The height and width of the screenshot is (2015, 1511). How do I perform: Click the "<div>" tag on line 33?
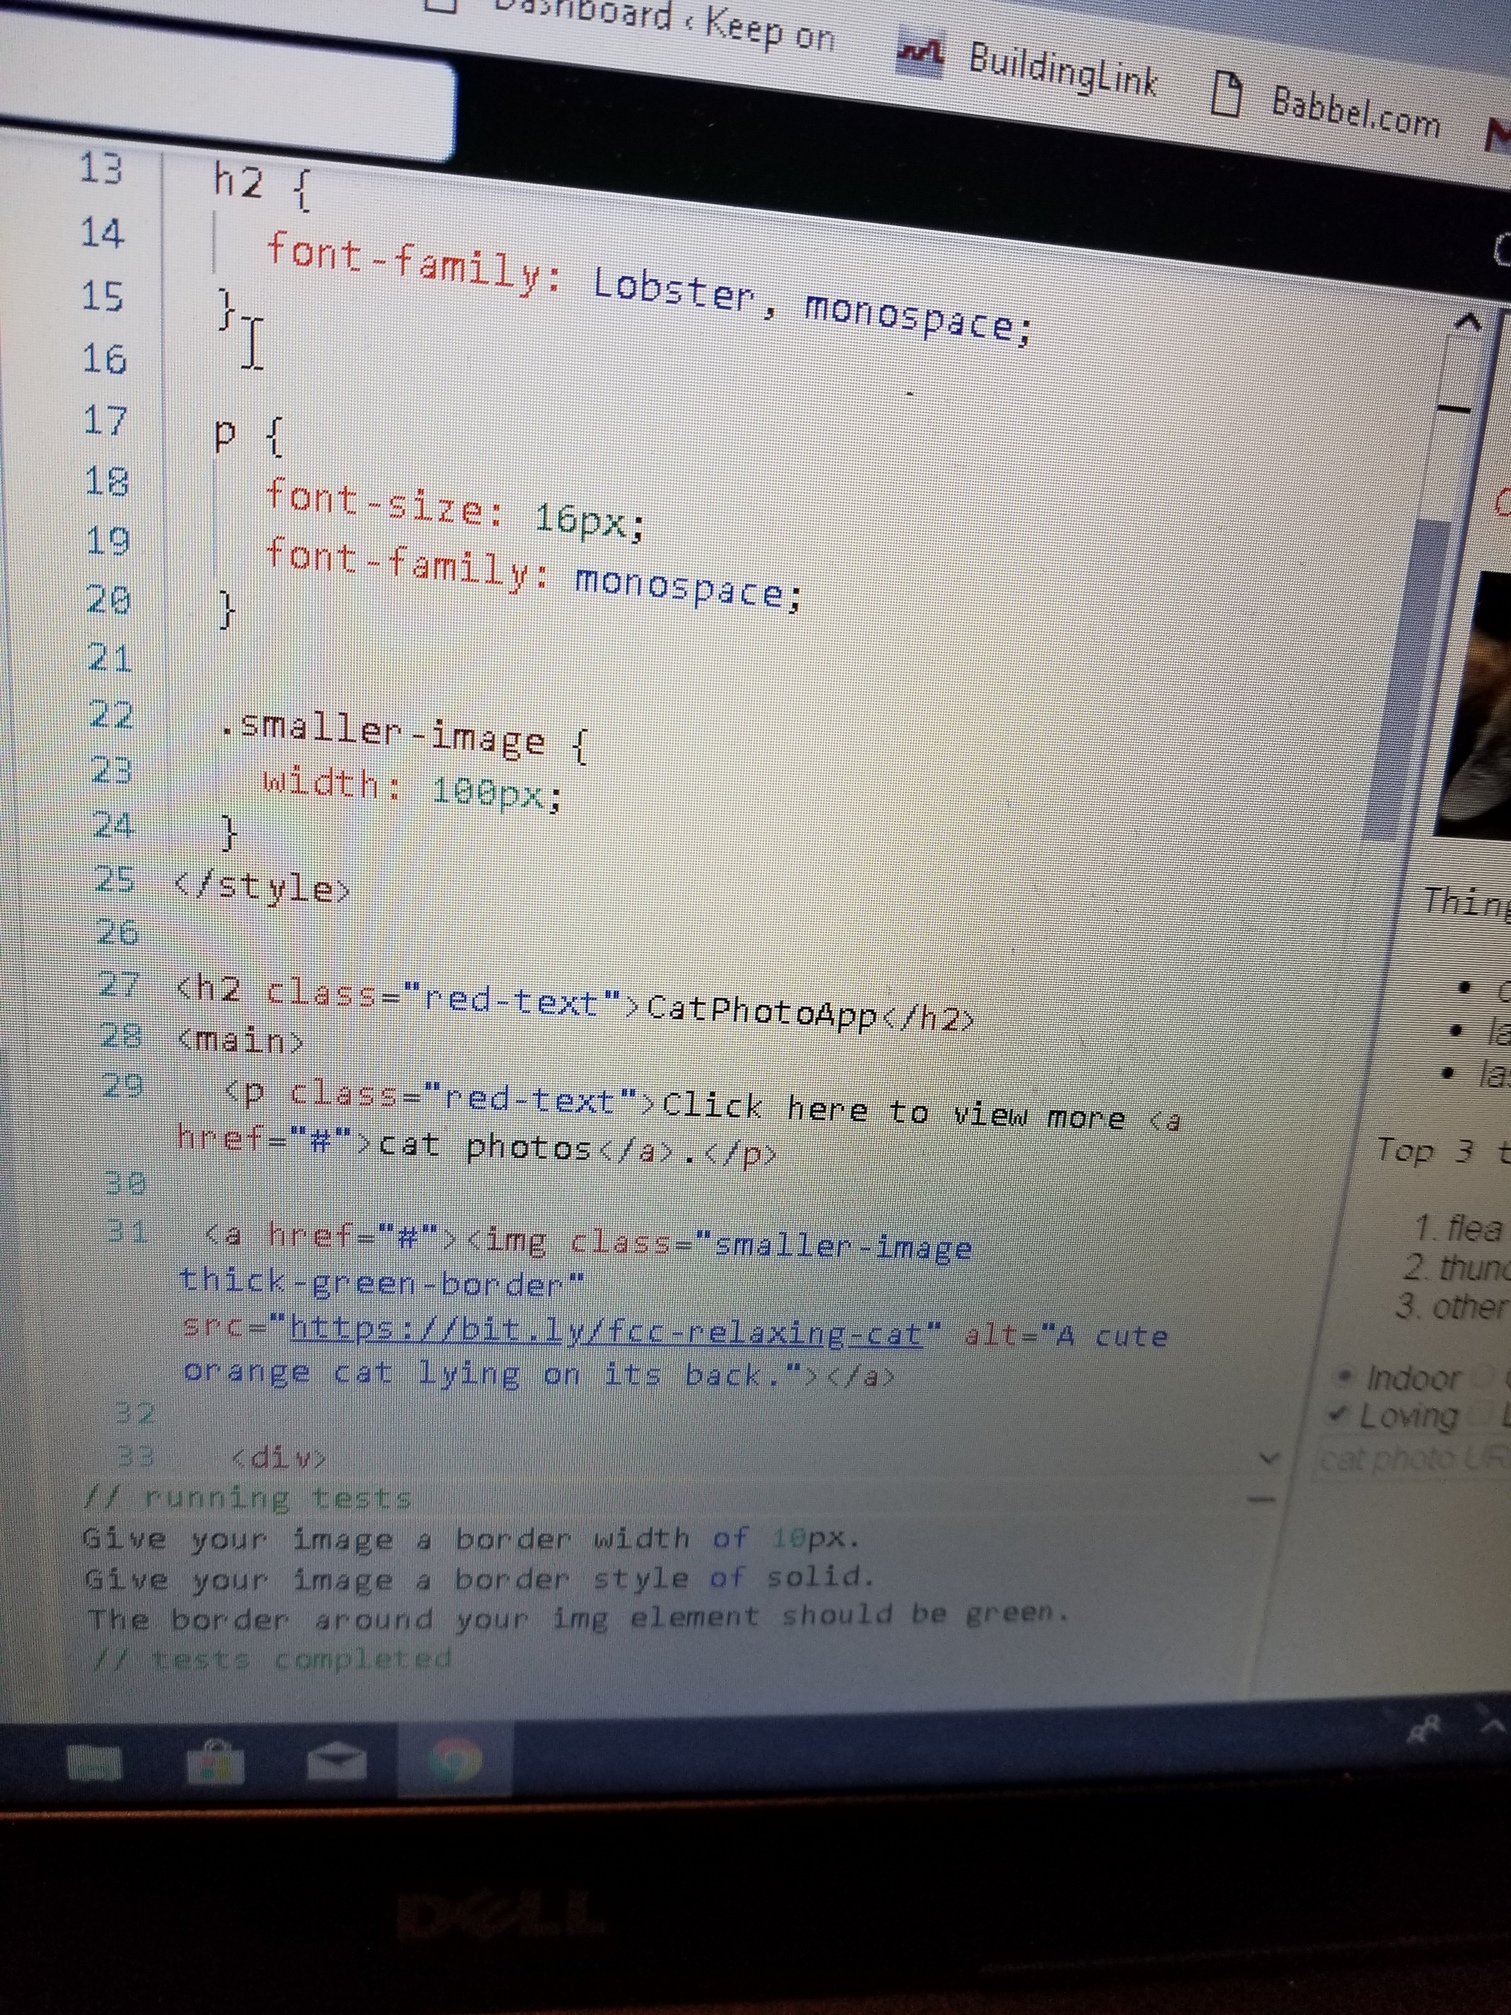pyautogui.click(x=279, y=1457)
